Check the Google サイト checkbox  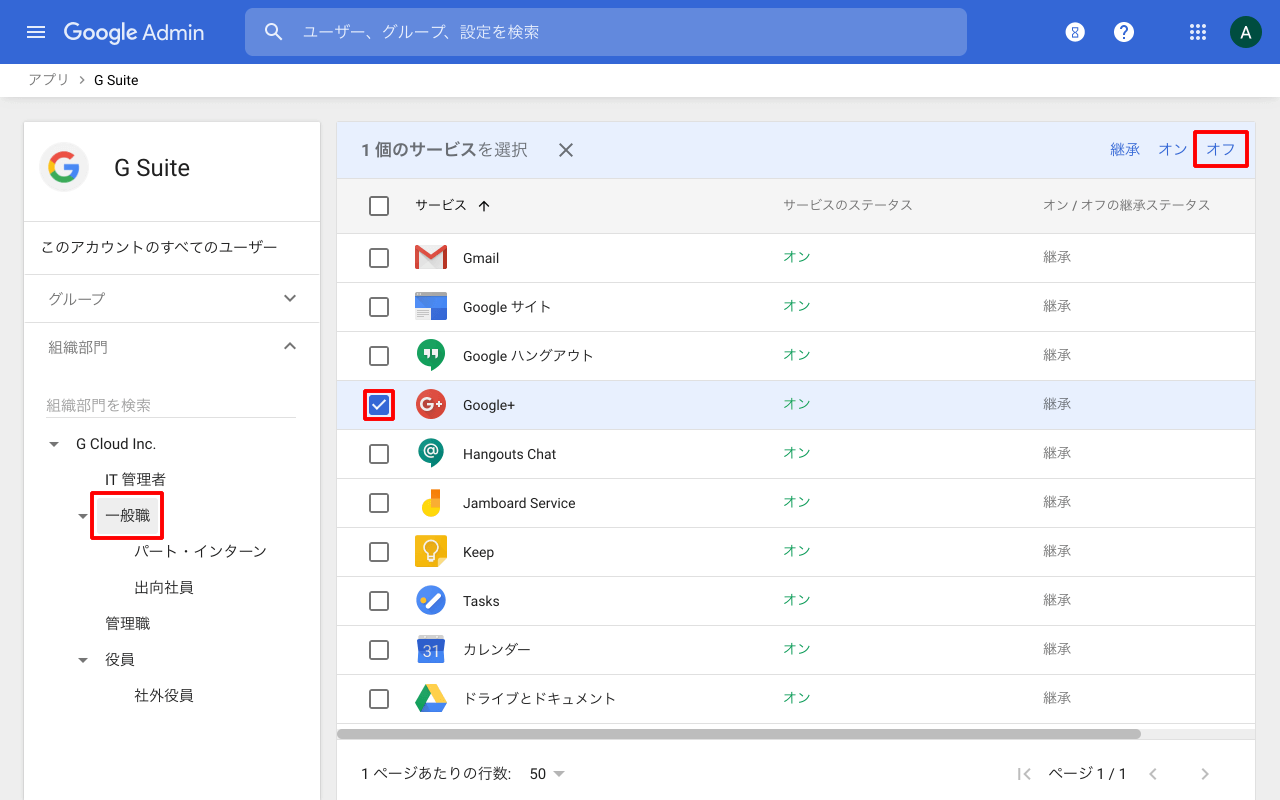coord(379,307)
